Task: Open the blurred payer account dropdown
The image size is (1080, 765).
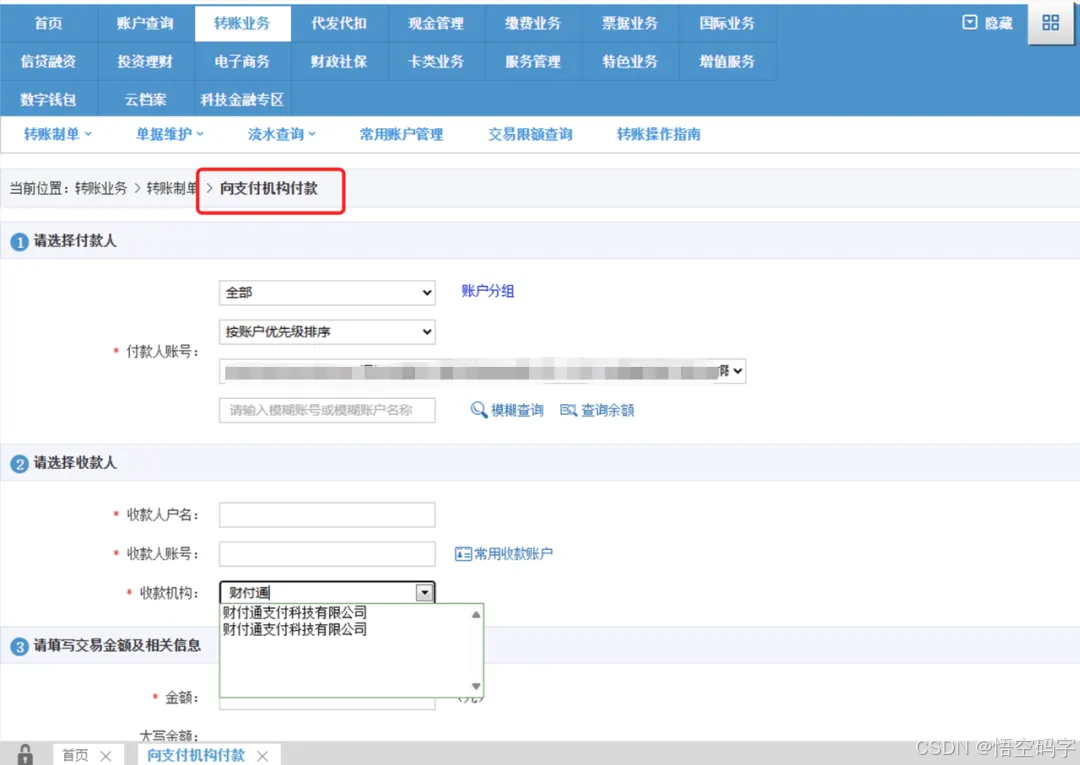Action: [482, 371]
